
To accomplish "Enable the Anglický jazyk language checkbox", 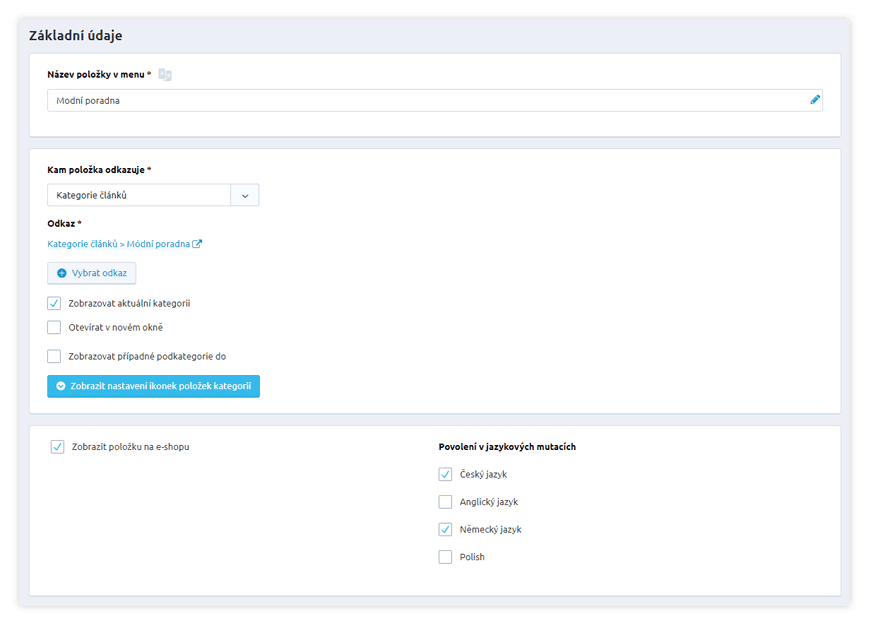I will 445,502.
